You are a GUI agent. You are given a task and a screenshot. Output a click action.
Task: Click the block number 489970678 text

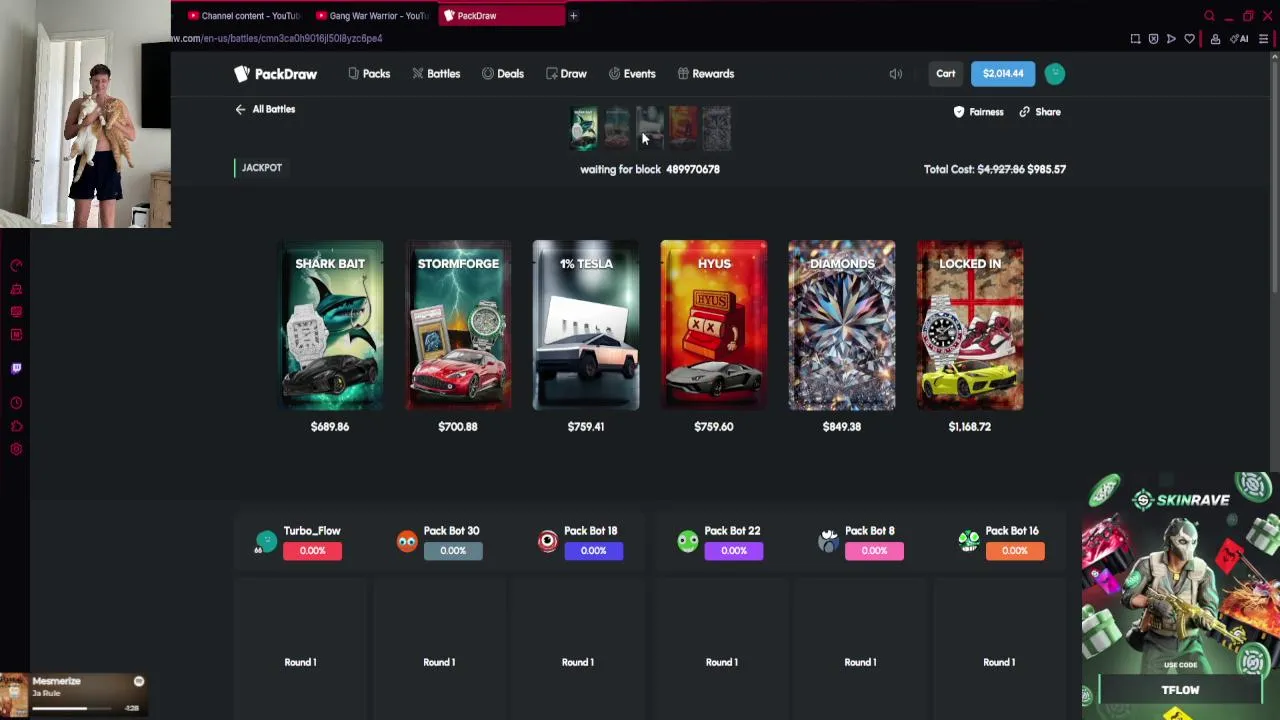point(693,169)
